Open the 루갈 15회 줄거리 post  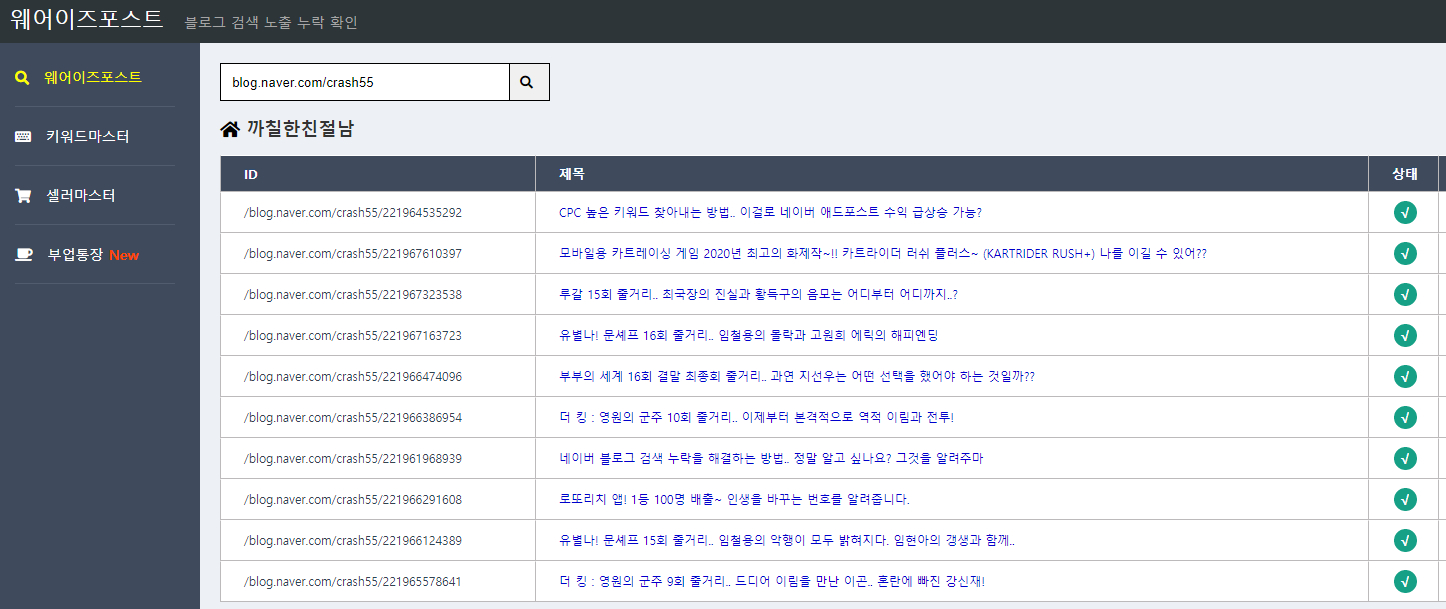[758, 294]
